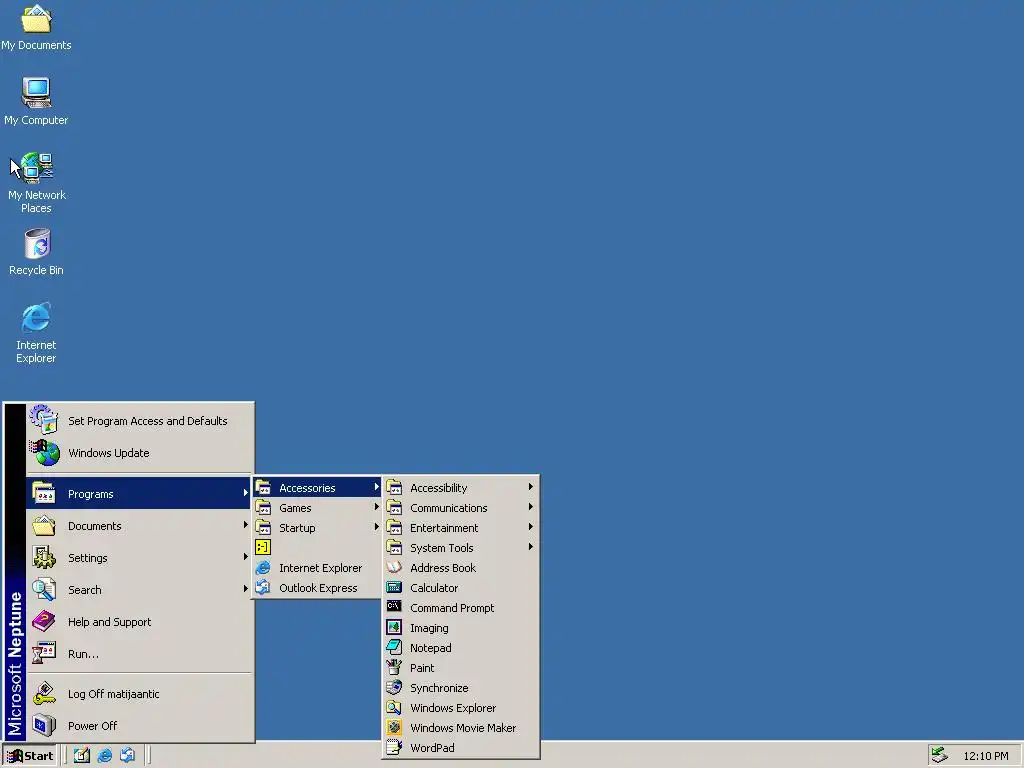Image resolution: width=1024 pixels, height=768 pixels.
Task: Select Internet Explorer desktop icon
Action: (36, 333)
